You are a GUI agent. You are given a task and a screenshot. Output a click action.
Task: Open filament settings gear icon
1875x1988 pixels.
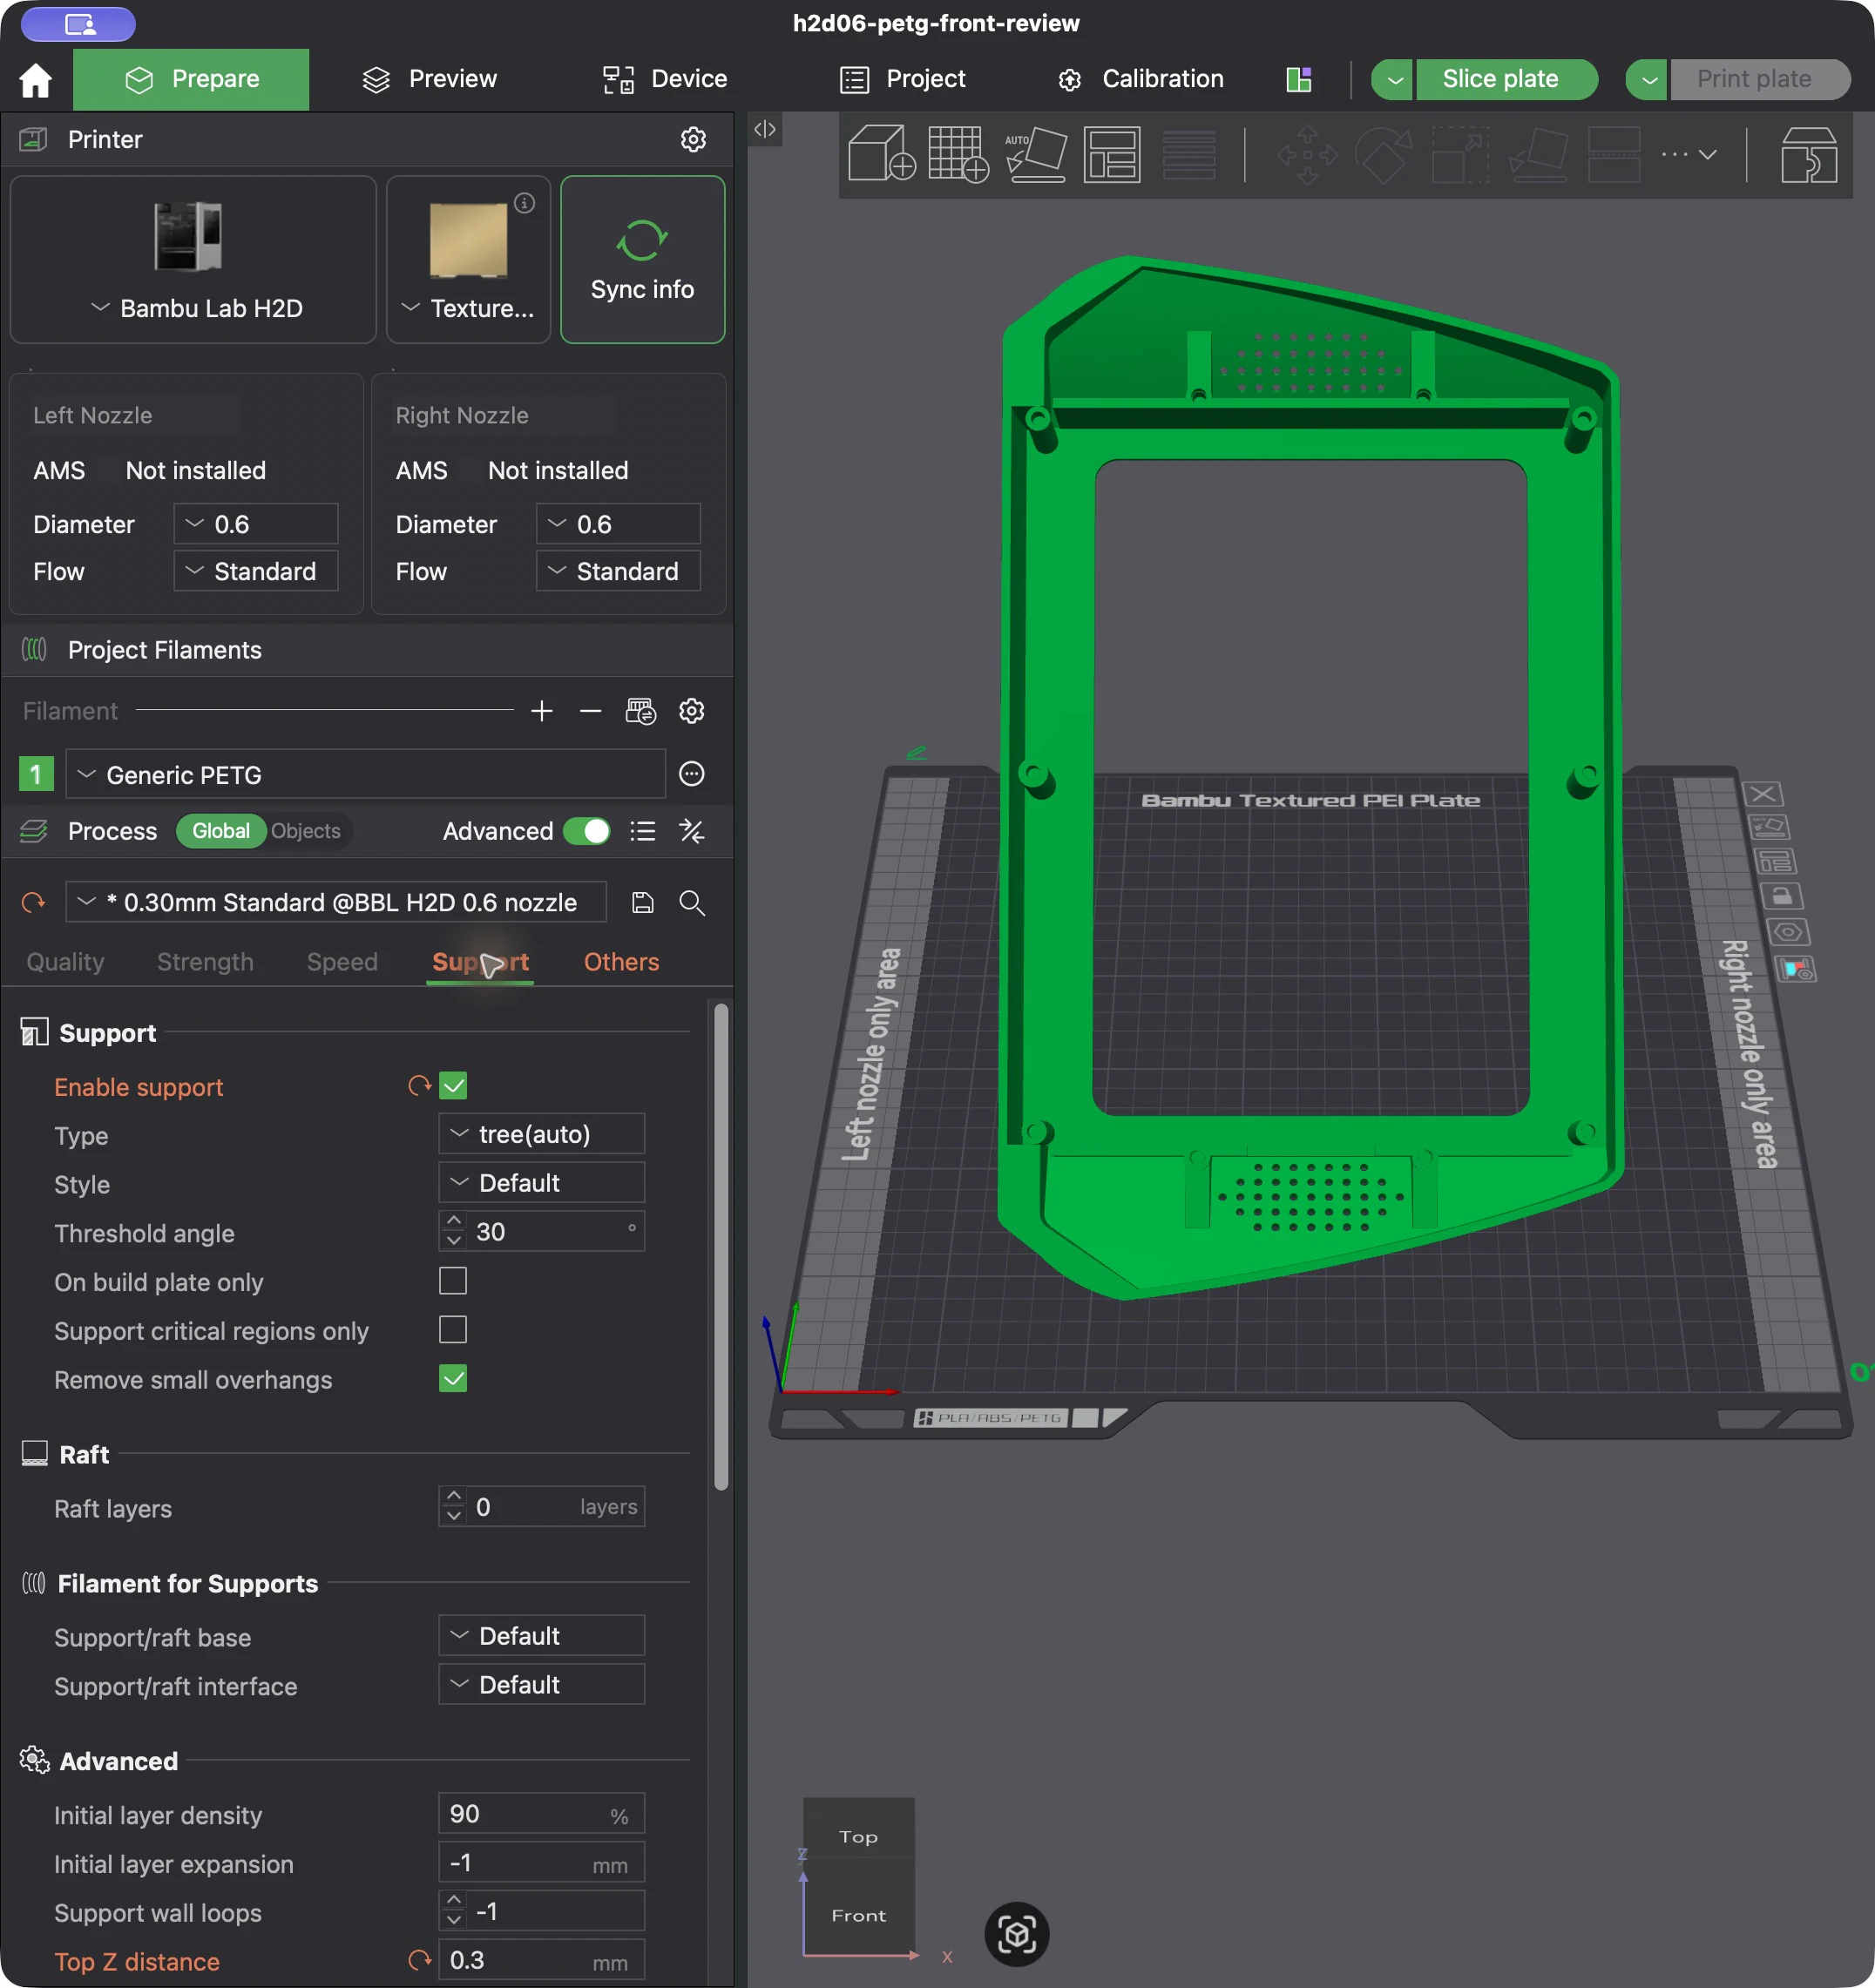692,711
